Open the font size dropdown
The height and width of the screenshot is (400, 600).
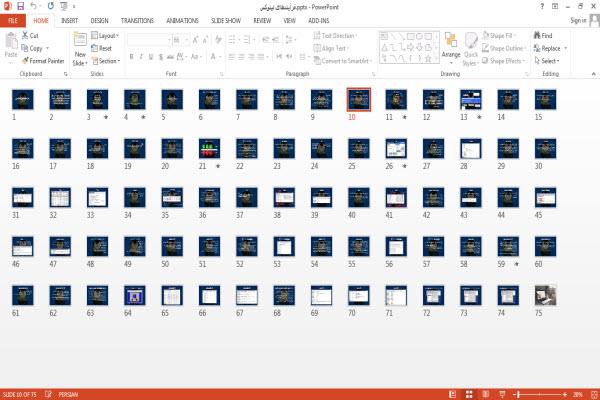(186, 40)
